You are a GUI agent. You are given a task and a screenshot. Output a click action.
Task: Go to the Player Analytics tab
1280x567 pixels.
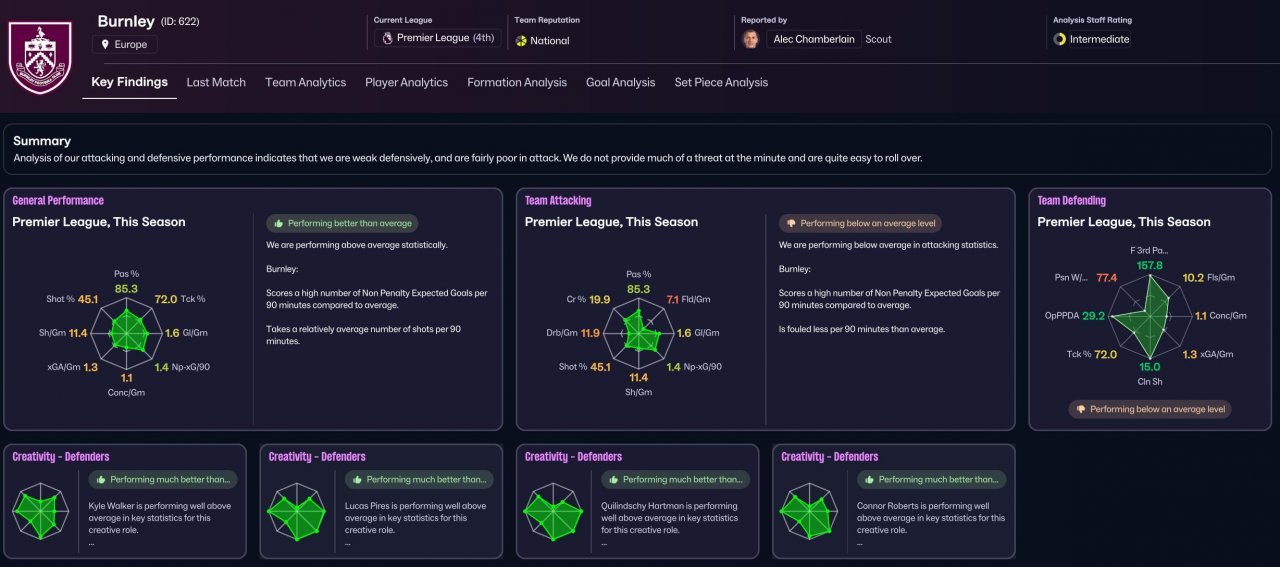(x=406, y=82)
